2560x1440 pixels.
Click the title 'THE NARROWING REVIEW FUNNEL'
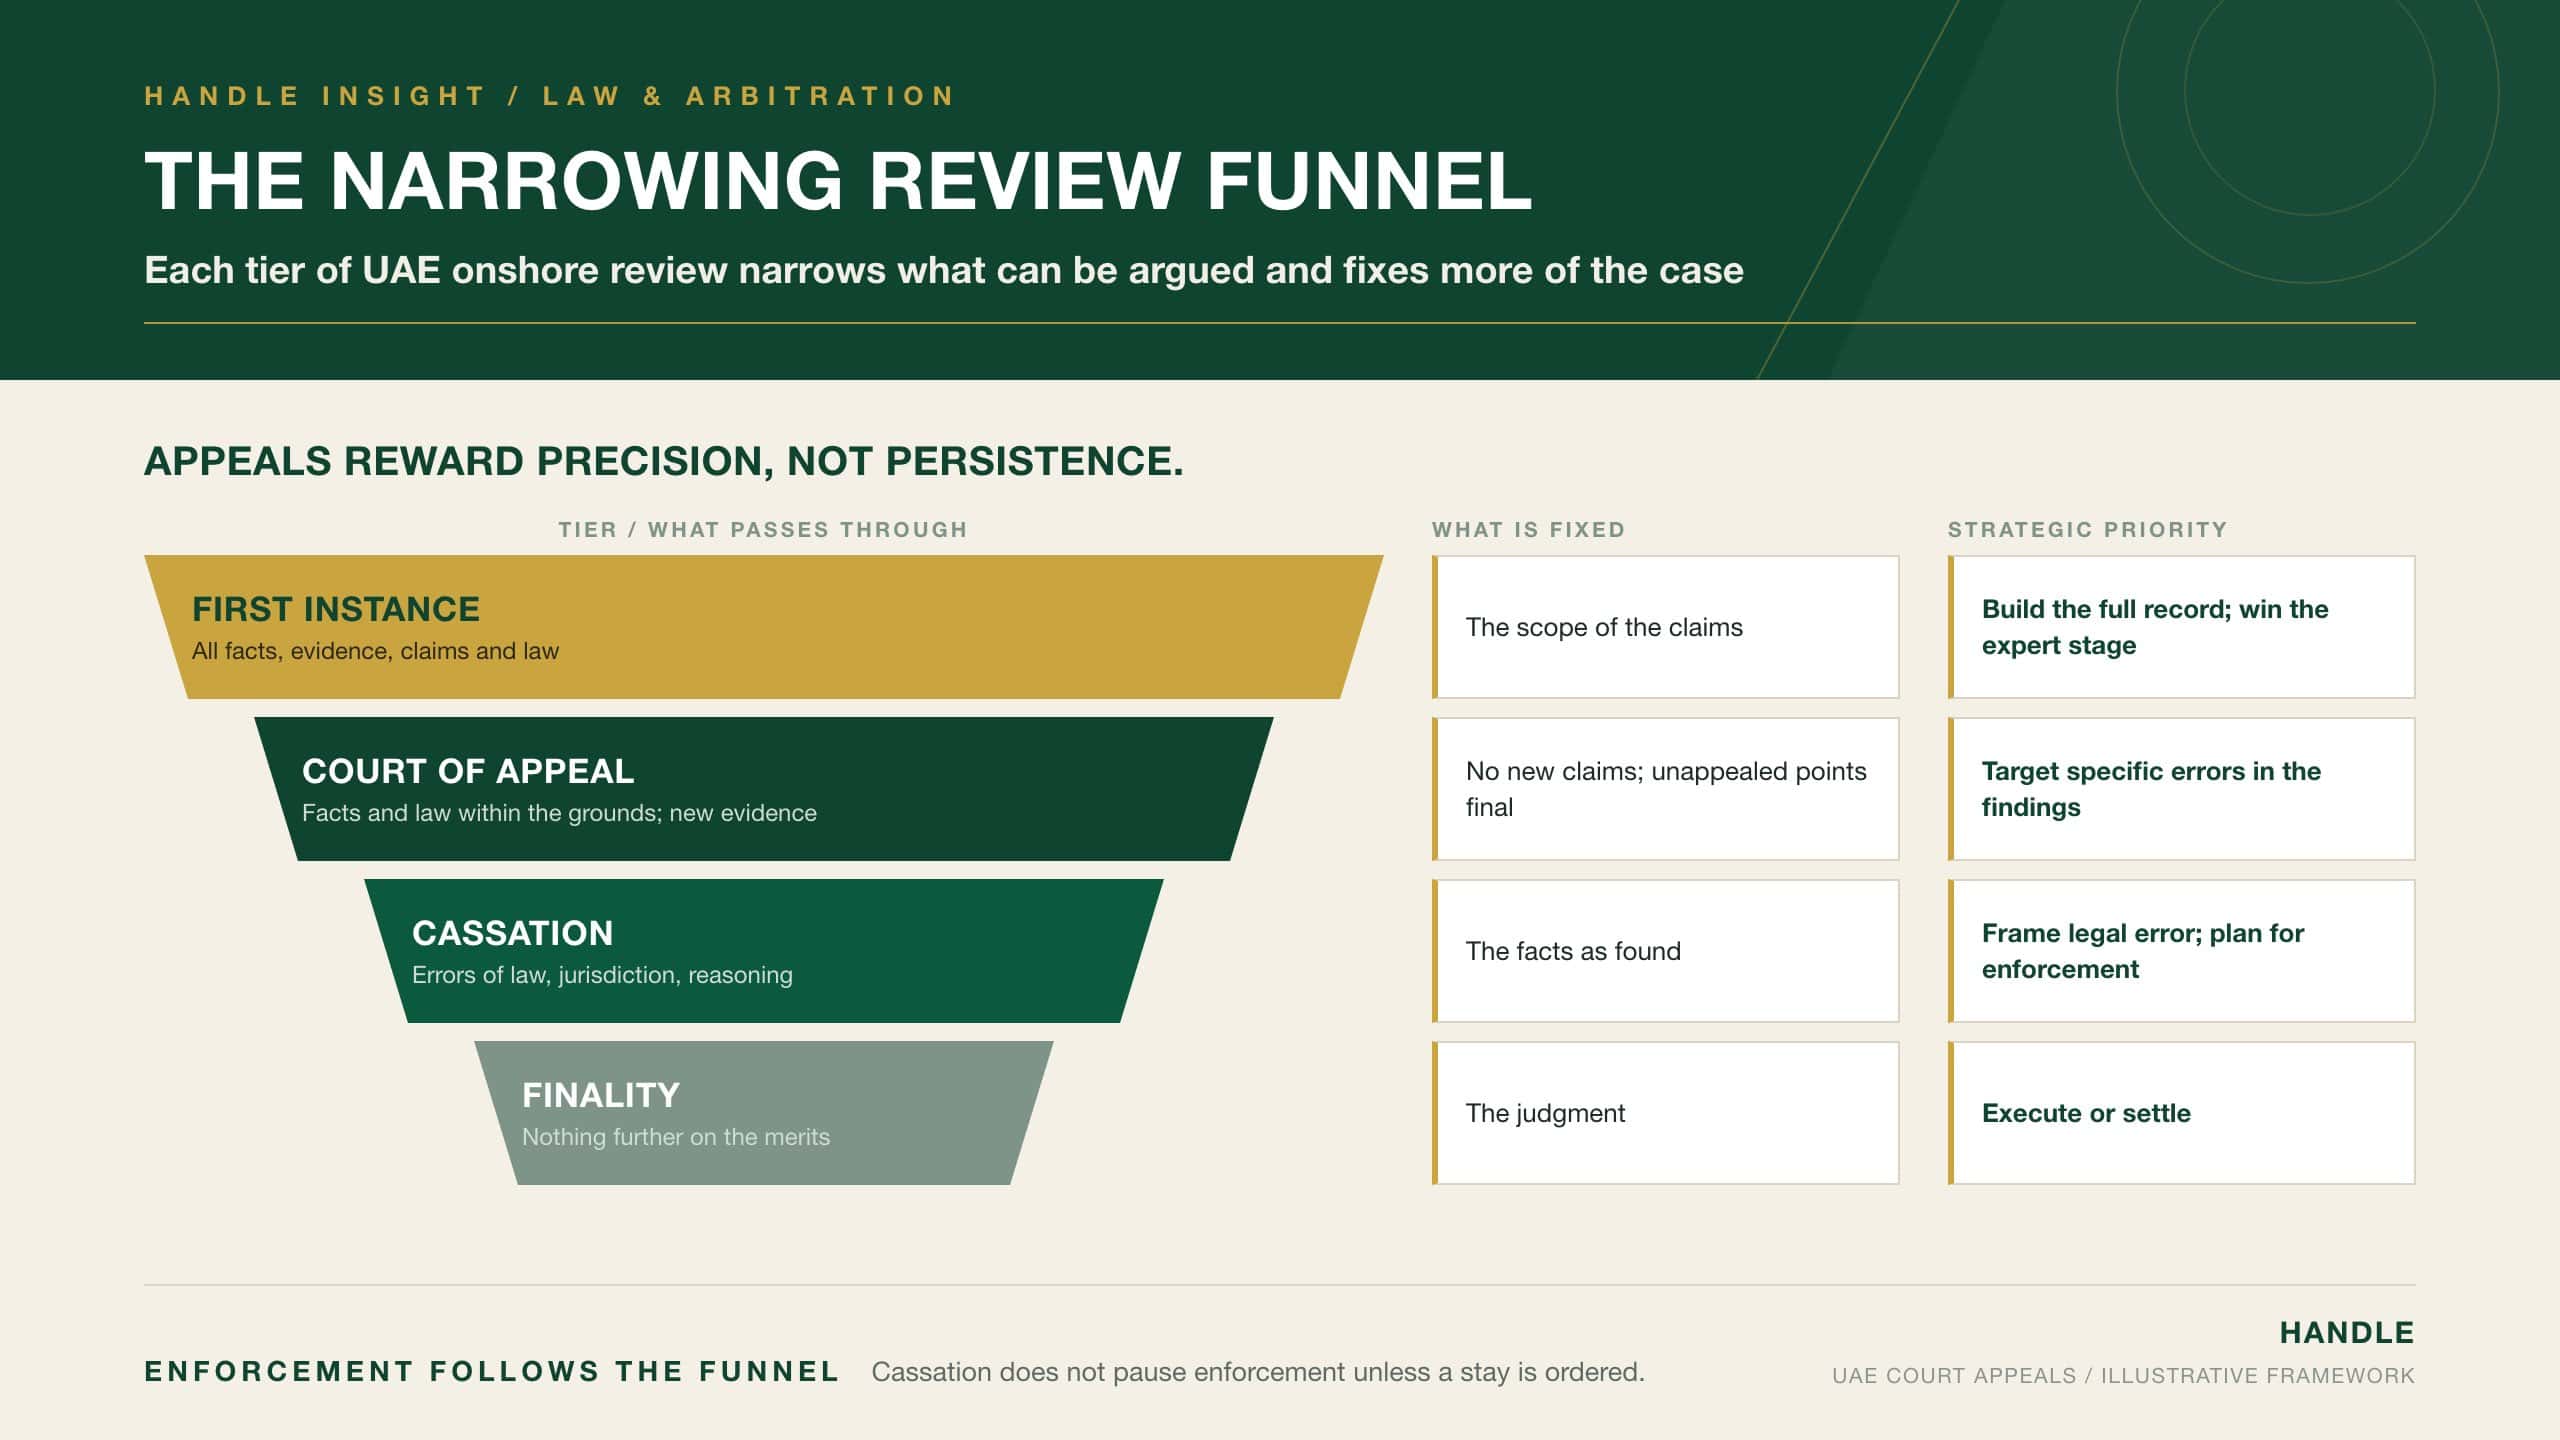838,181
